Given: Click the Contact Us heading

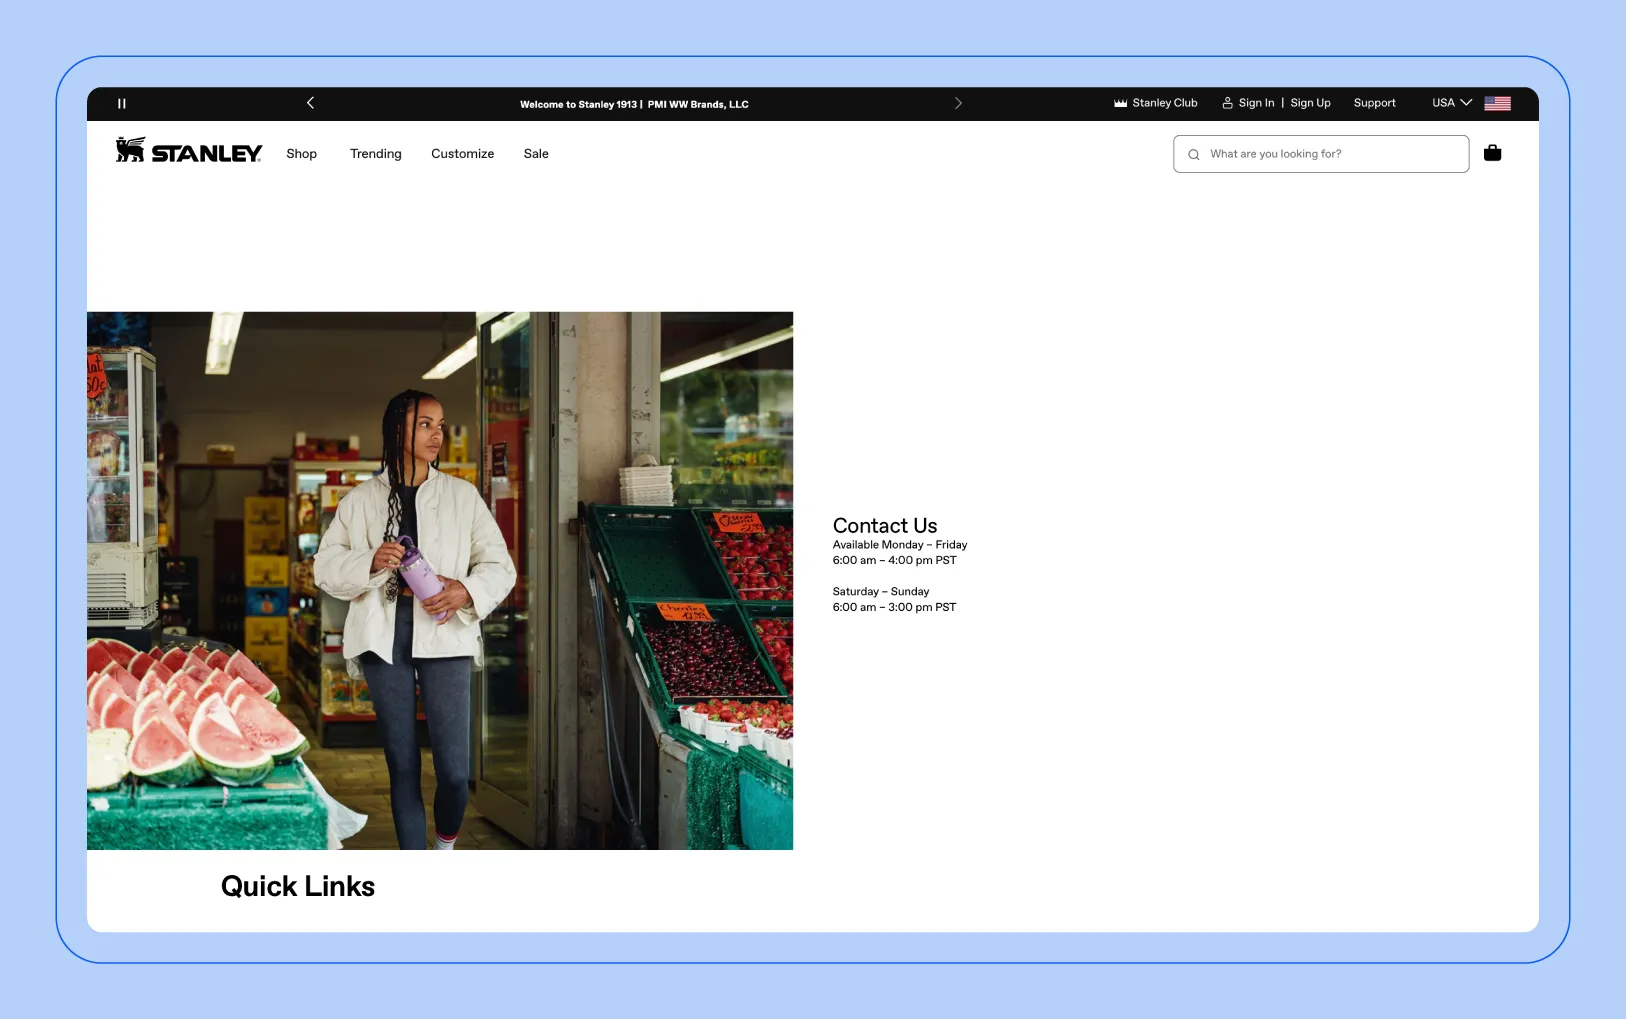Looking at the screenshot, I should tap(884, 526).
